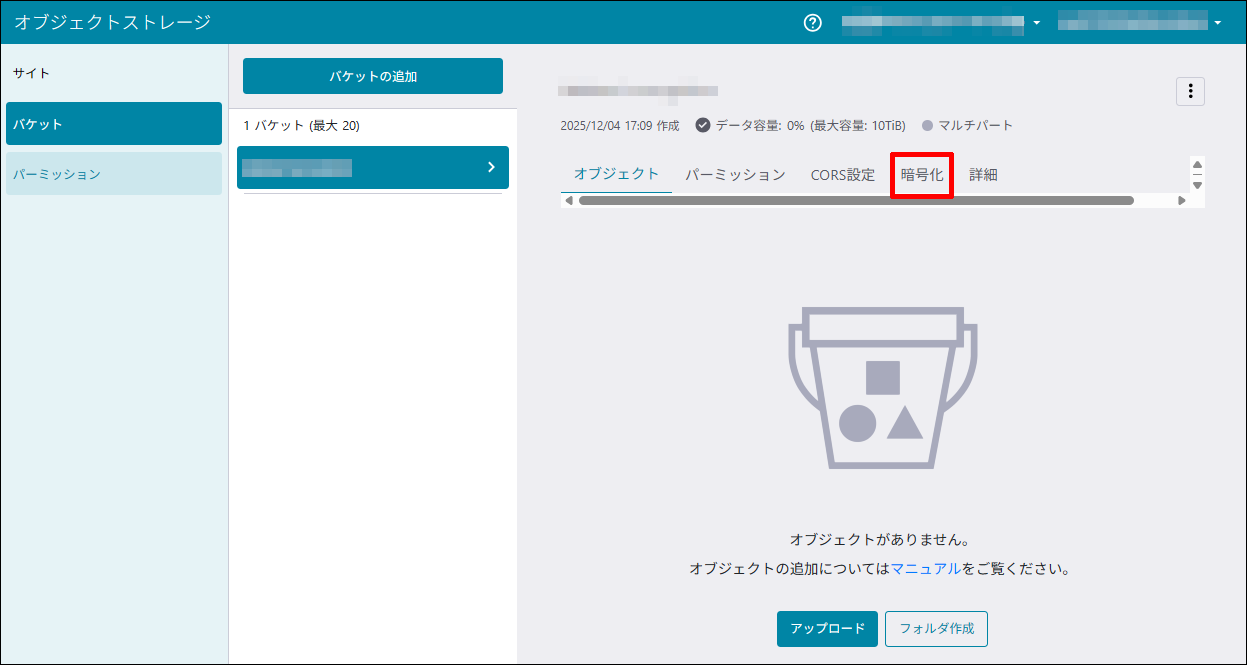
Task: Click tab bar scroll right arrow
Action: point(1181,201)
